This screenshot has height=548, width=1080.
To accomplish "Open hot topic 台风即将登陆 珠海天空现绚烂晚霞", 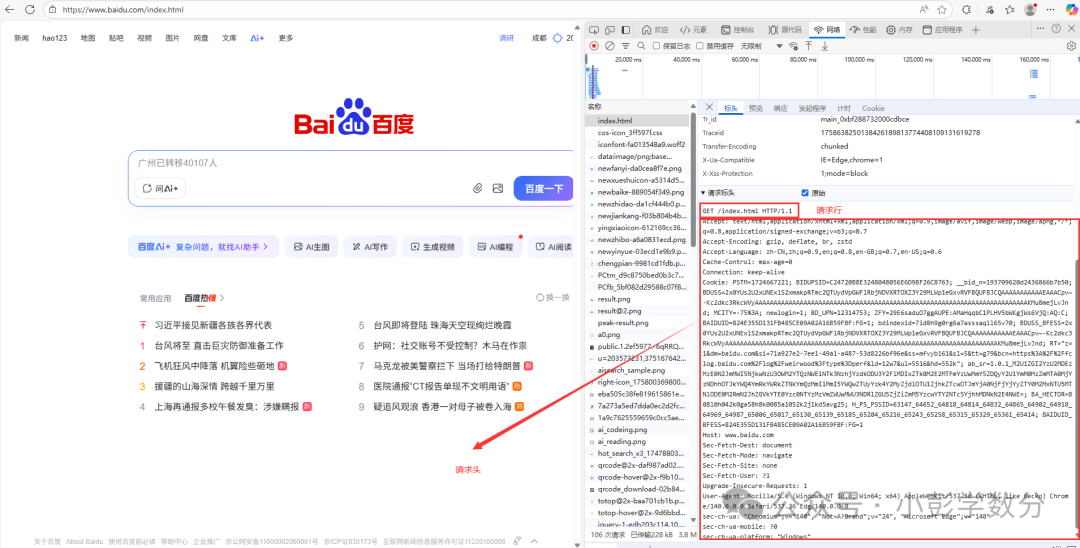I will [442, 325].
